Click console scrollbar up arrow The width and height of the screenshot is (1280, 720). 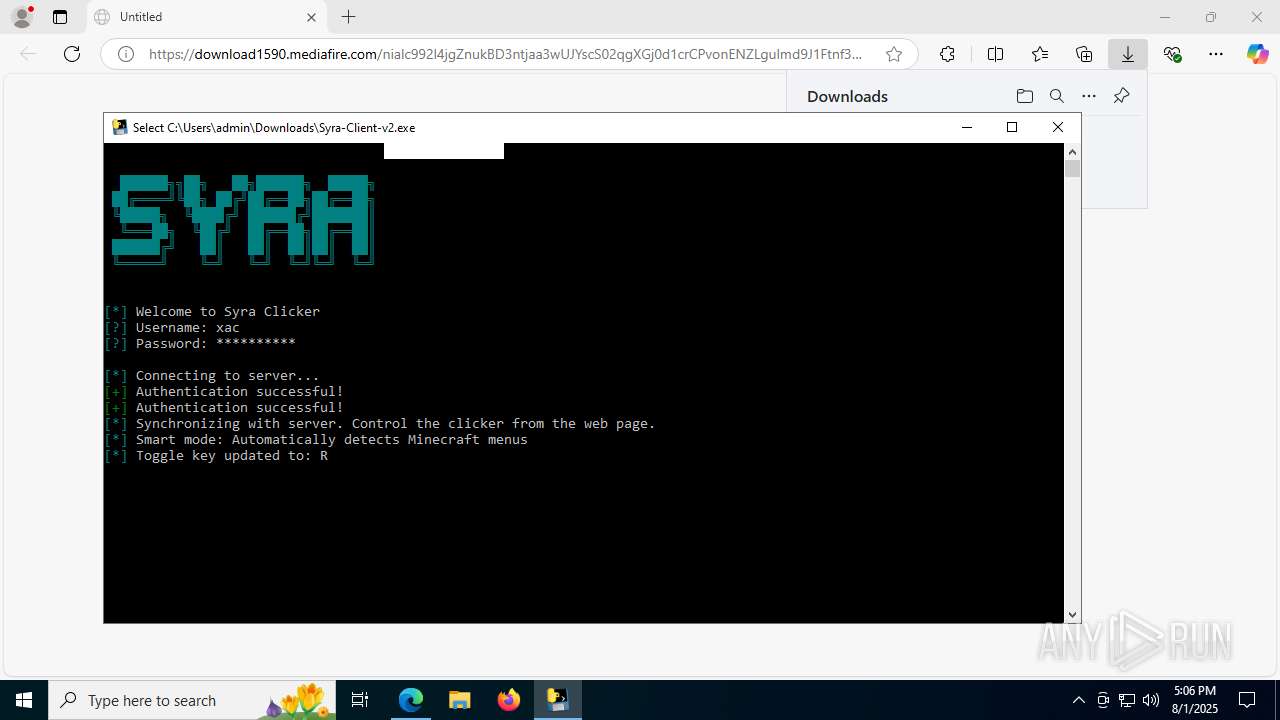pyautogui.click(x=1072, y=151)
